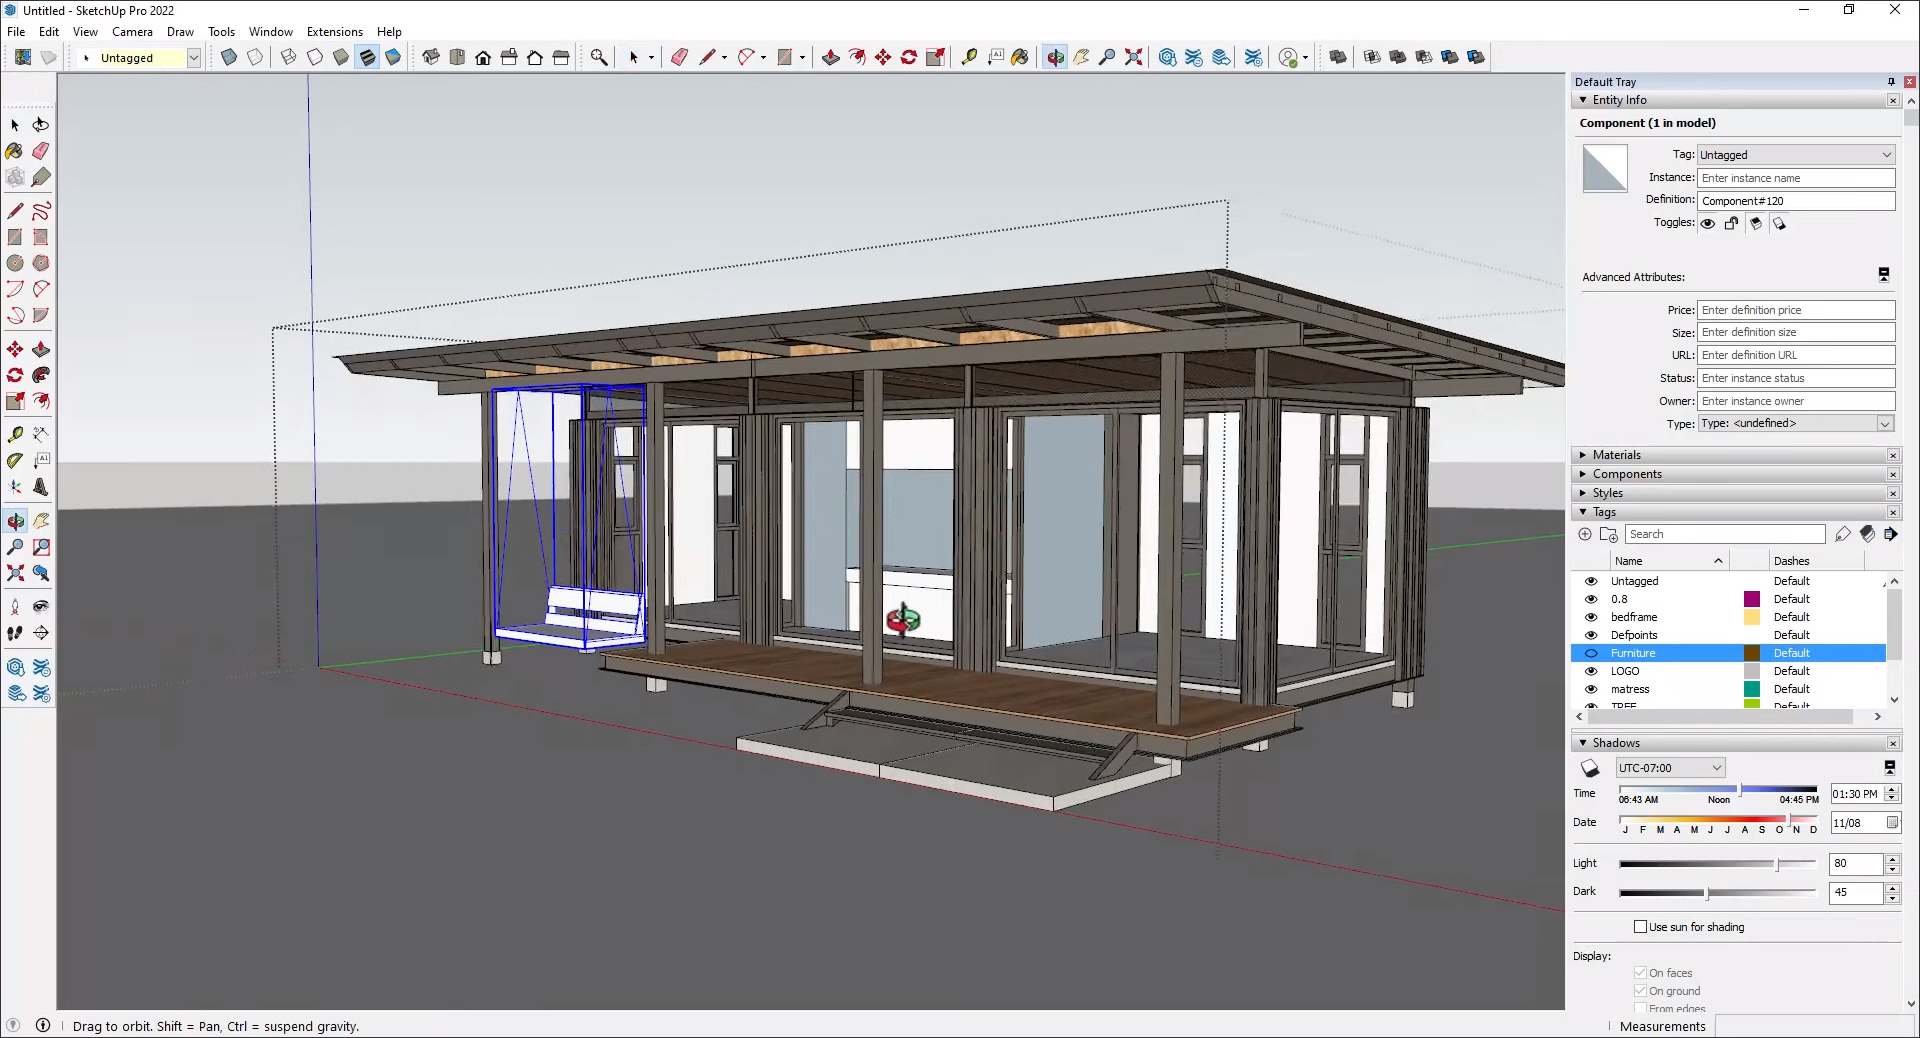1920x1038 pixels.
Task: Select the Pan hand tool in top toolbar
Action: point(1081,57)
